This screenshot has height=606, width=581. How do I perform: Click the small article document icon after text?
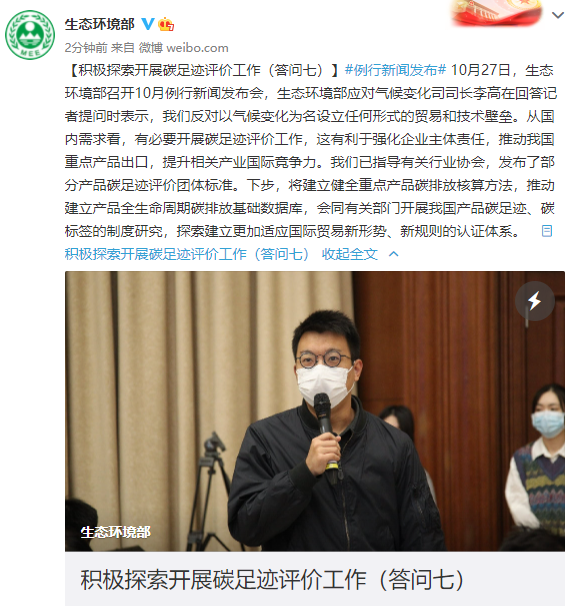pyautogui.click(x=547, y=231)
